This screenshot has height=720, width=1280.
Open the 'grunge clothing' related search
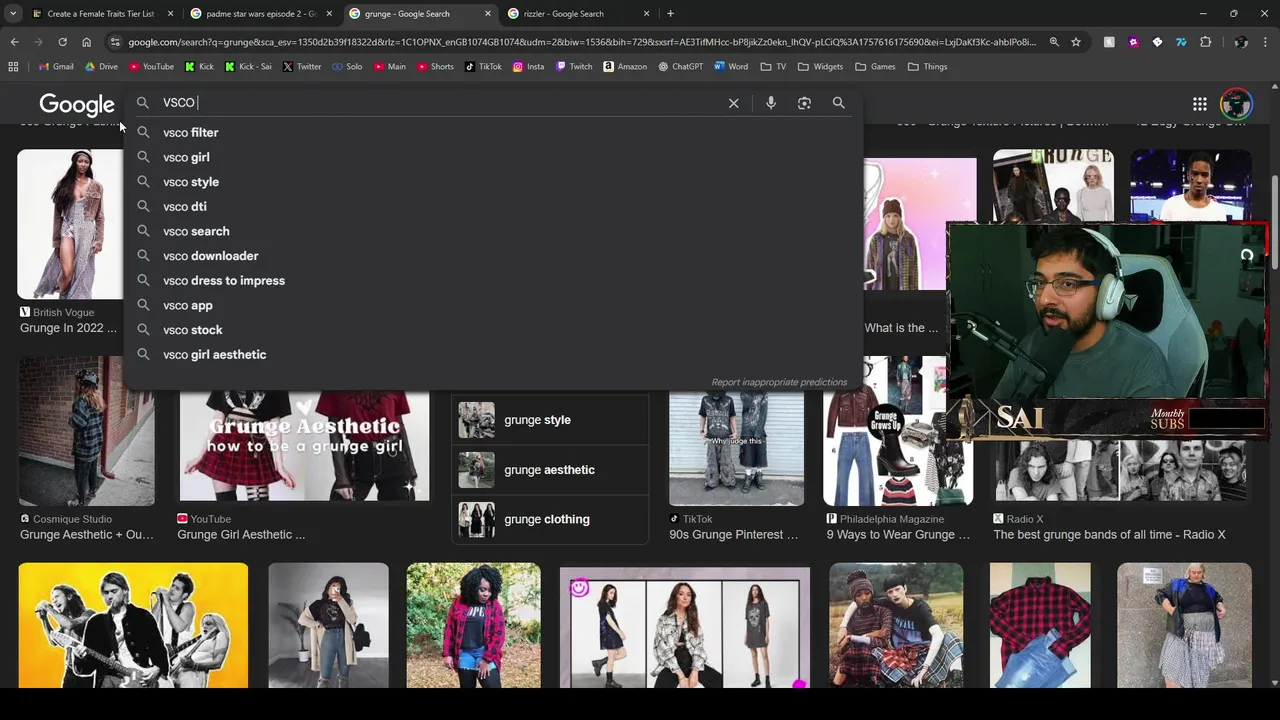click(x=551, y=520)
